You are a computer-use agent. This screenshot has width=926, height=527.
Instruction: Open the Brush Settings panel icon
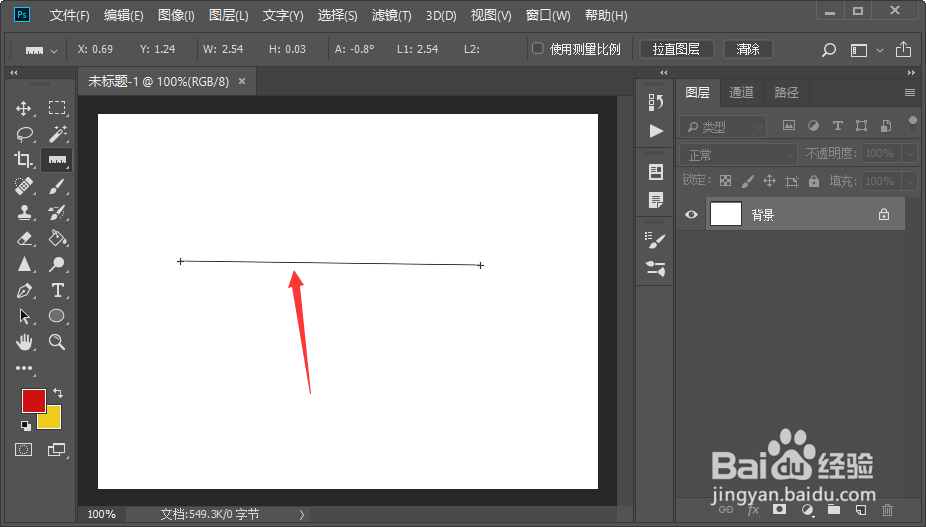[x=656, y=240]
